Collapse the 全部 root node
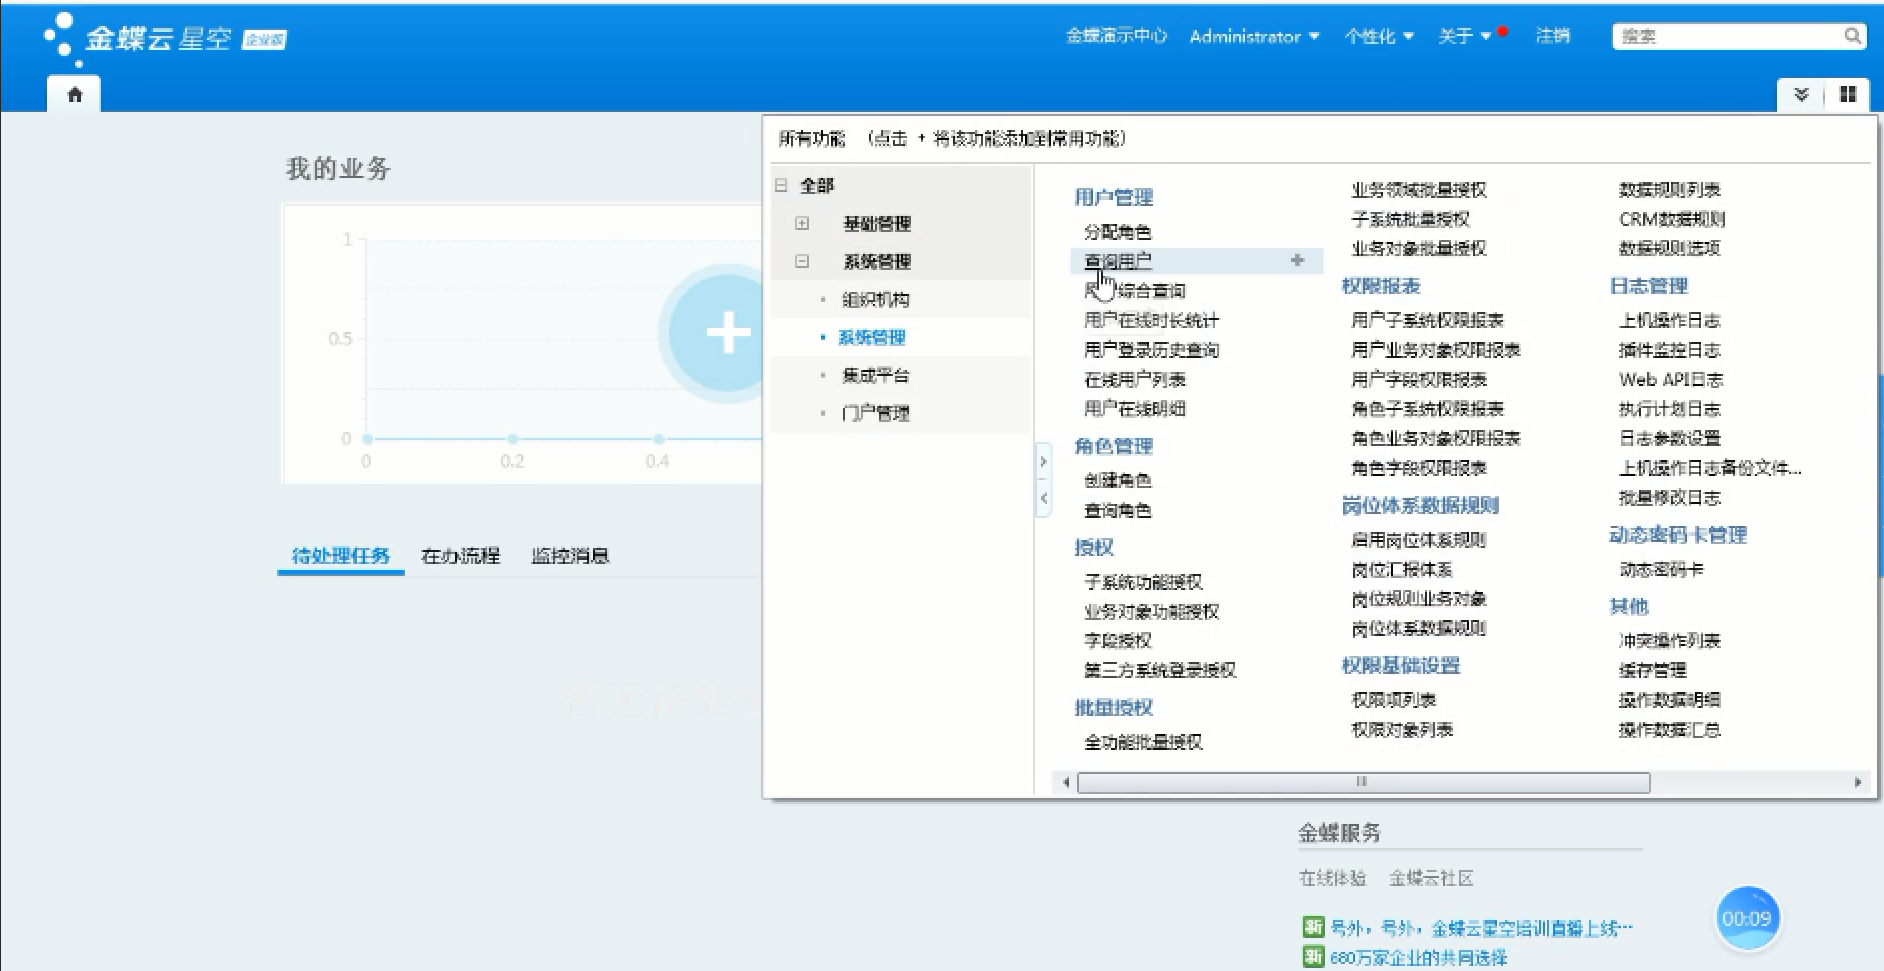The height and width of the screenshot is (971, 1884). pyautogui.click(x=781, y=185)
